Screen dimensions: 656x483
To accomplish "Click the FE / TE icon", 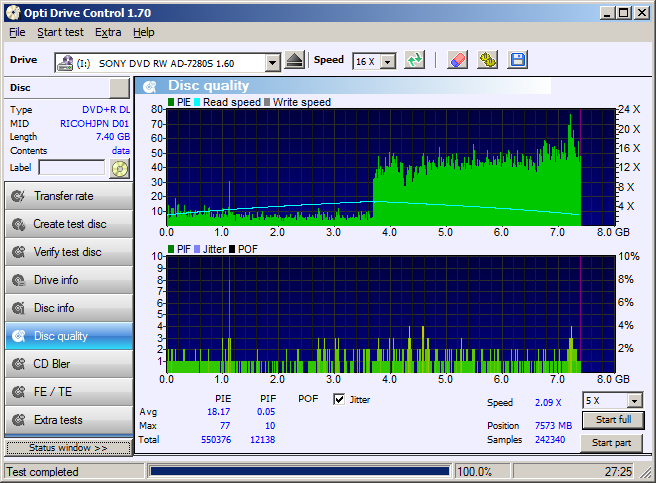I will [x=18, y=392].
